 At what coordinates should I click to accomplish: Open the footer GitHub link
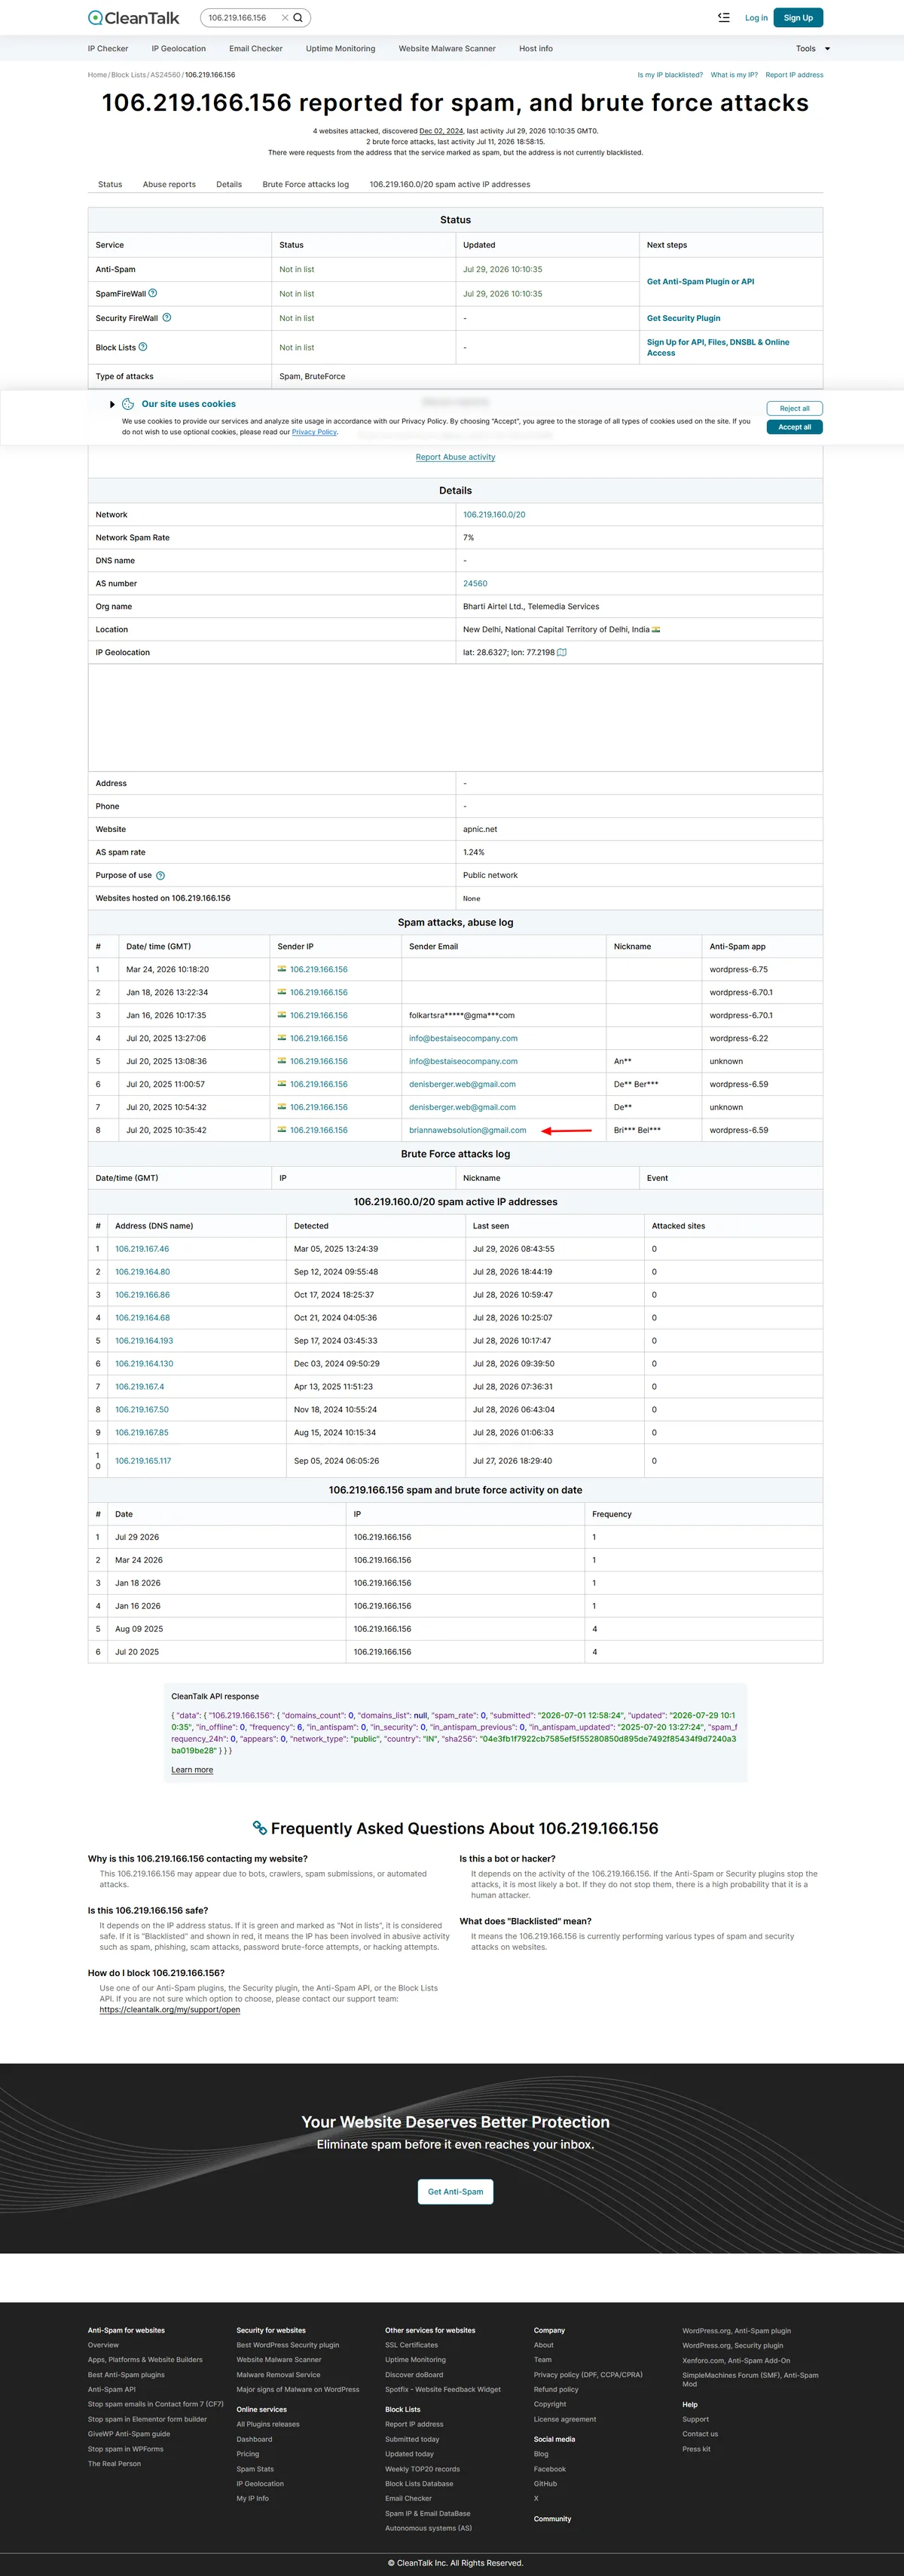point(545,2483)
